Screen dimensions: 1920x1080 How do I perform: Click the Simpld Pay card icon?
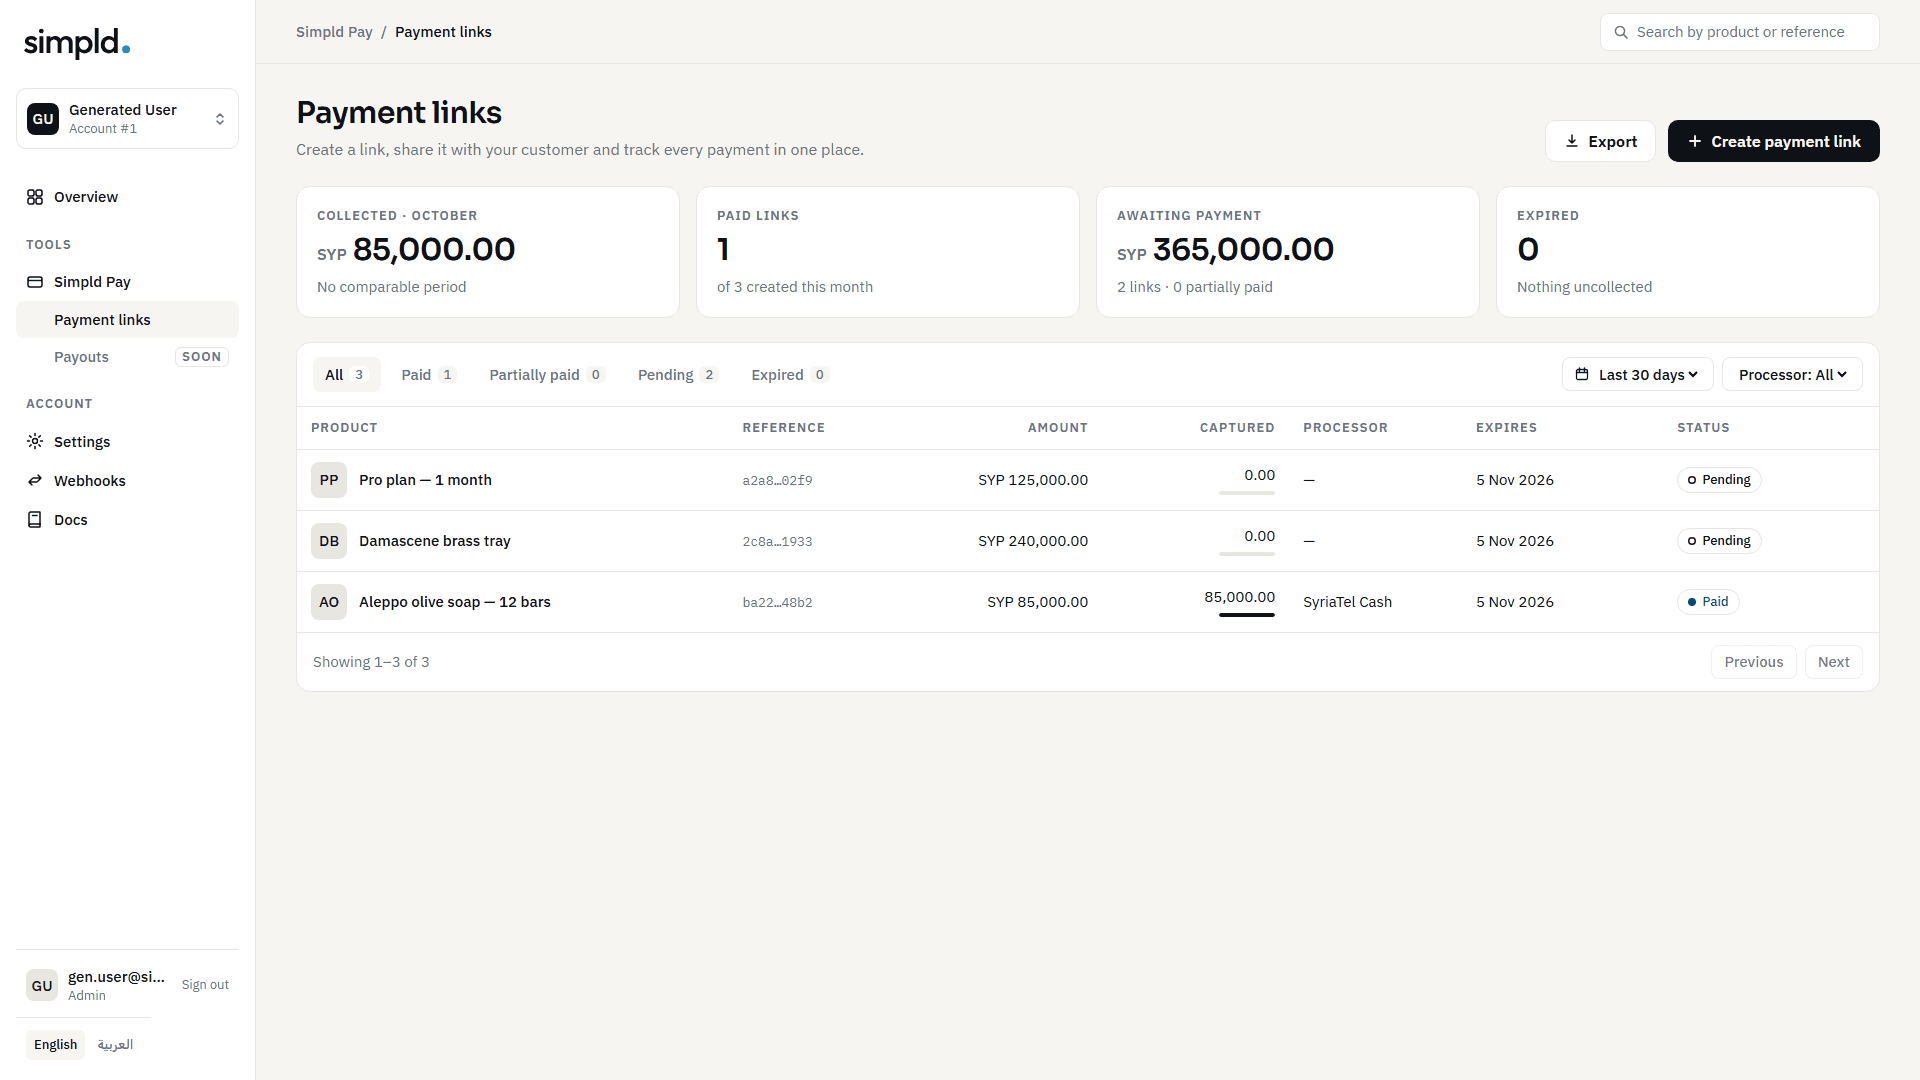point(35,282)
